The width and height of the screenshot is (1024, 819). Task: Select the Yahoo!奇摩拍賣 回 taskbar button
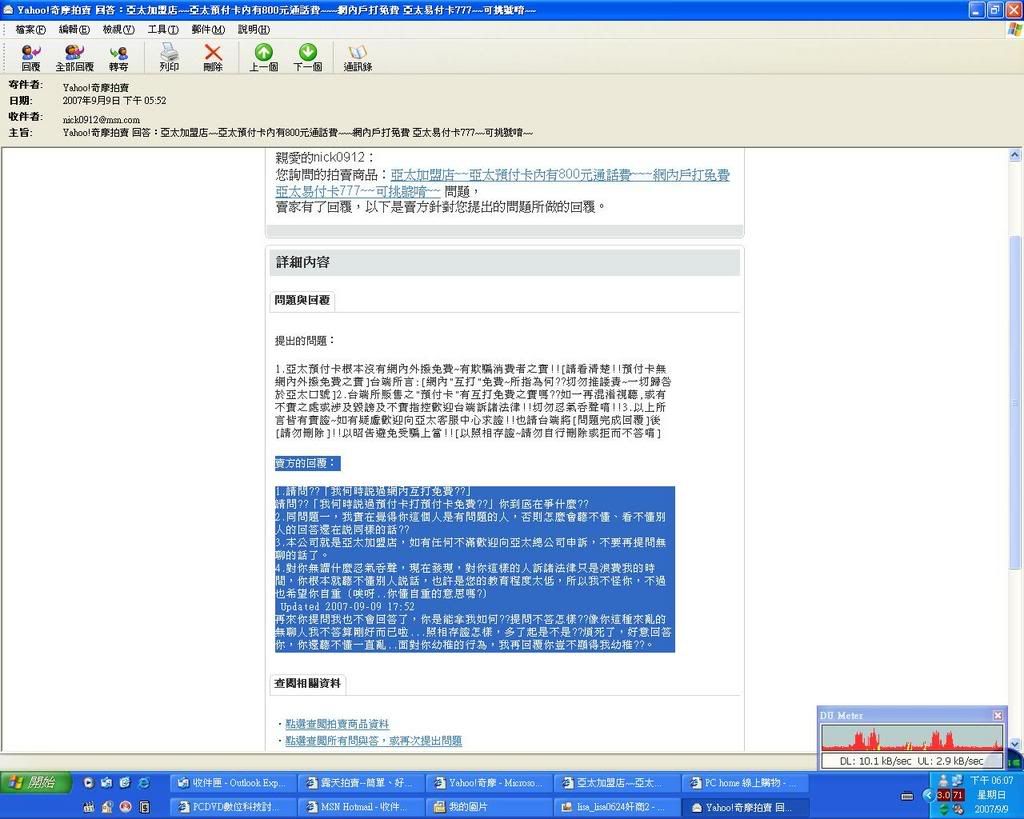coord(744,807)
